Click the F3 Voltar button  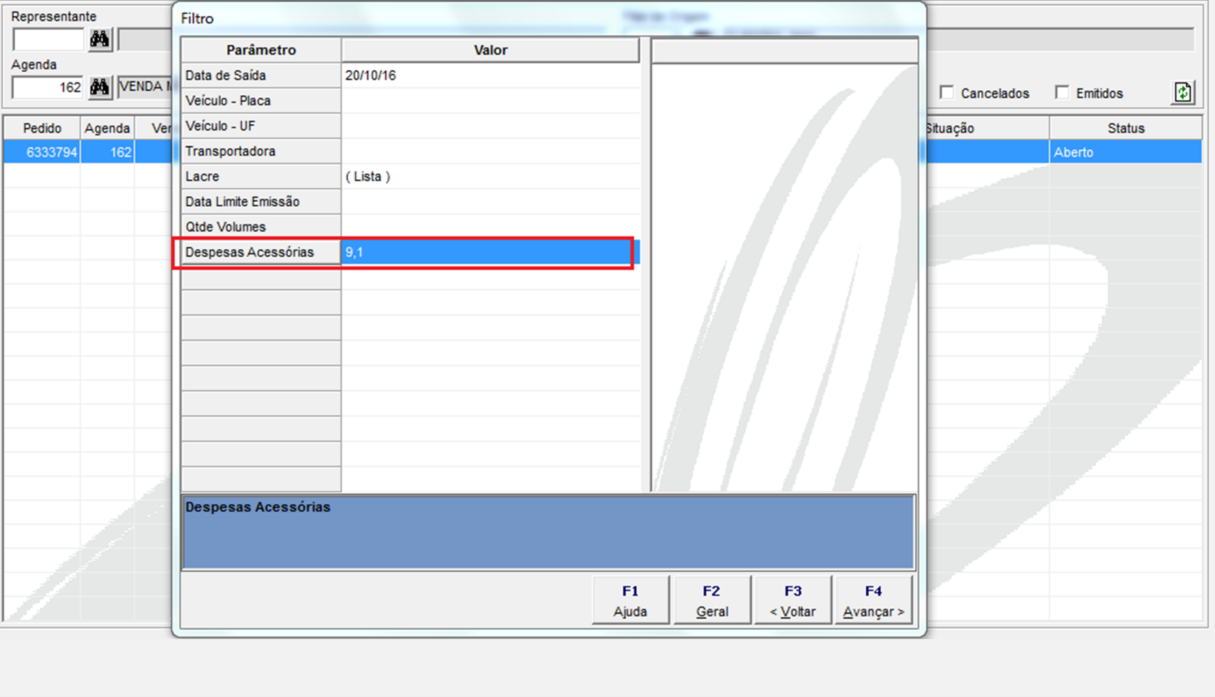point(793,601)
